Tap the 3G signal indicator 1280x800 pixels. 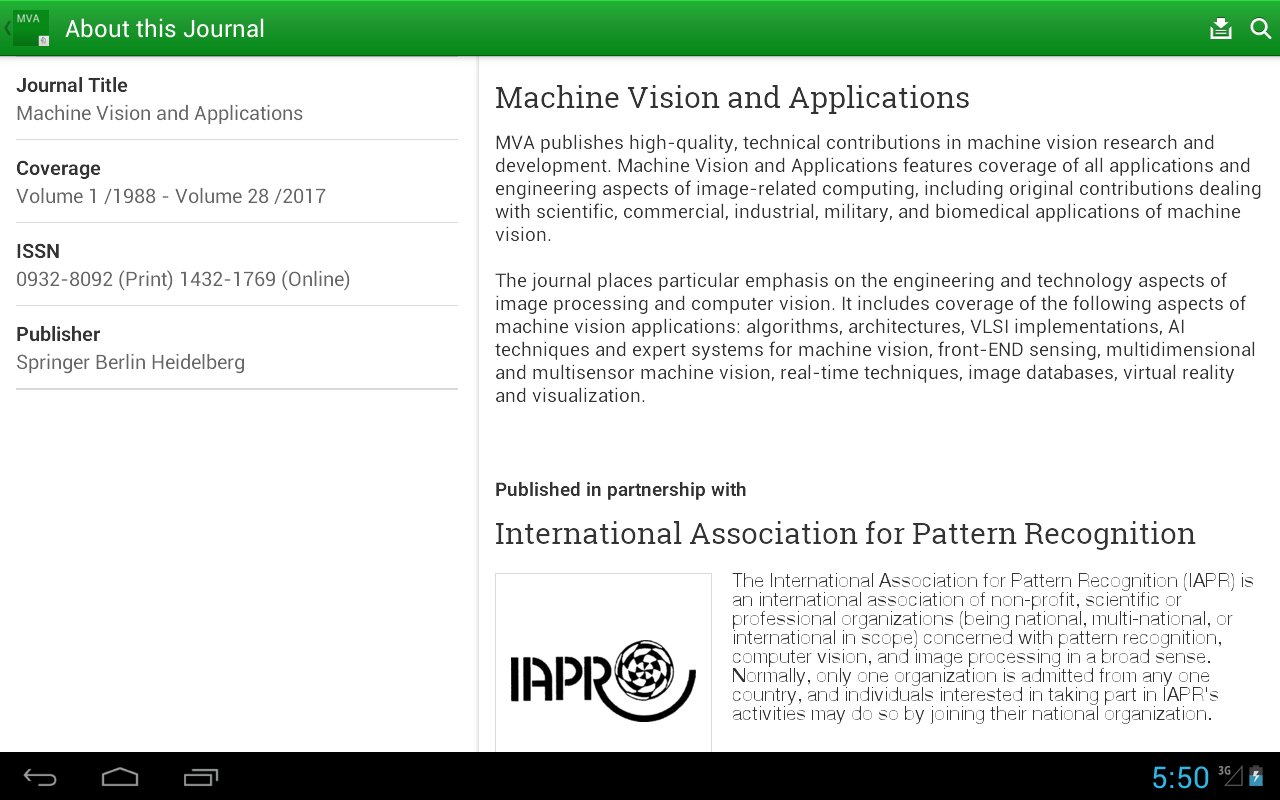1229,775
